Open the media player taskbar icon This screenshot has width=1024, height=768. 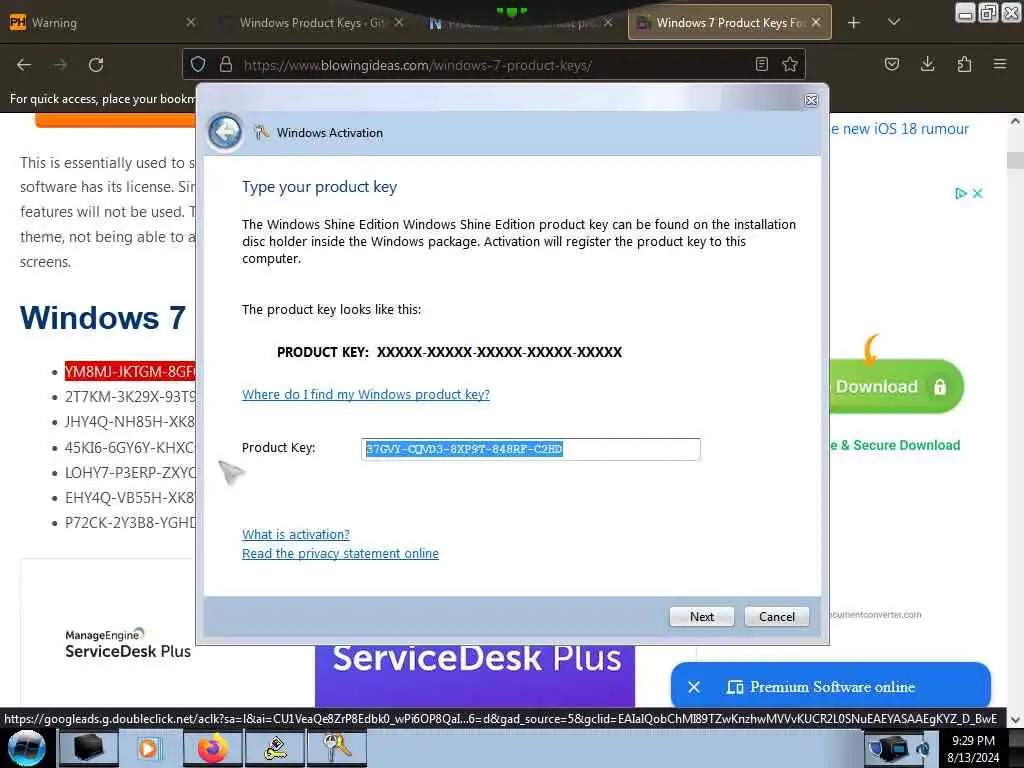[149, 748]
